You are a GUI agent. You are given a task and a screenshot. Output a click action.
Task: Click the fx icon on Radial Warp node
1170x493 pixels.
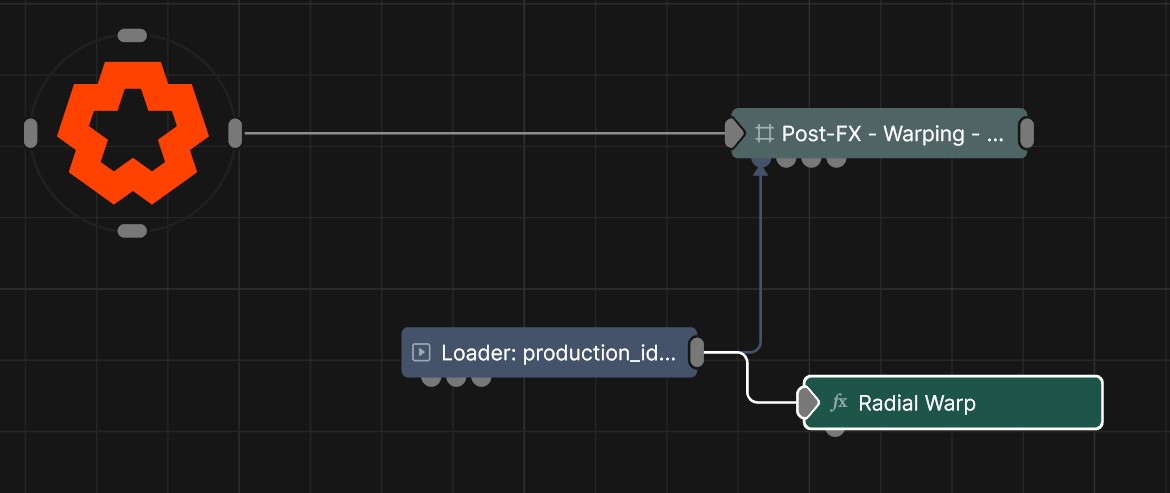coord(839,403)
